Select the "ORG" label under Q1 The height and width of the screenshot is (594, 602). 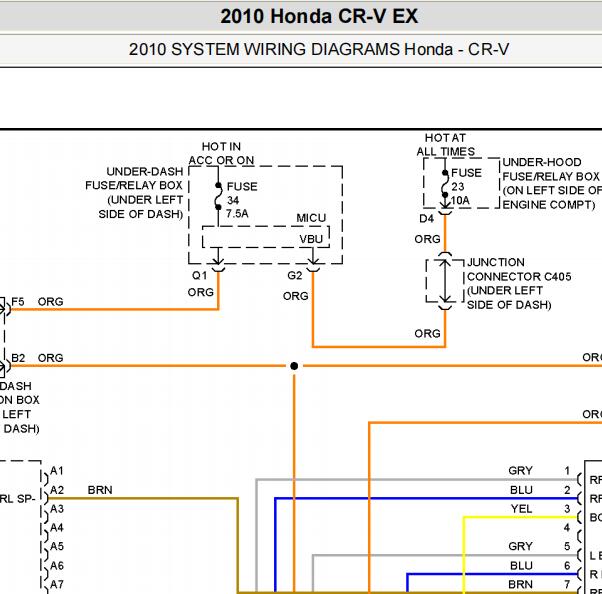[200, 293]
